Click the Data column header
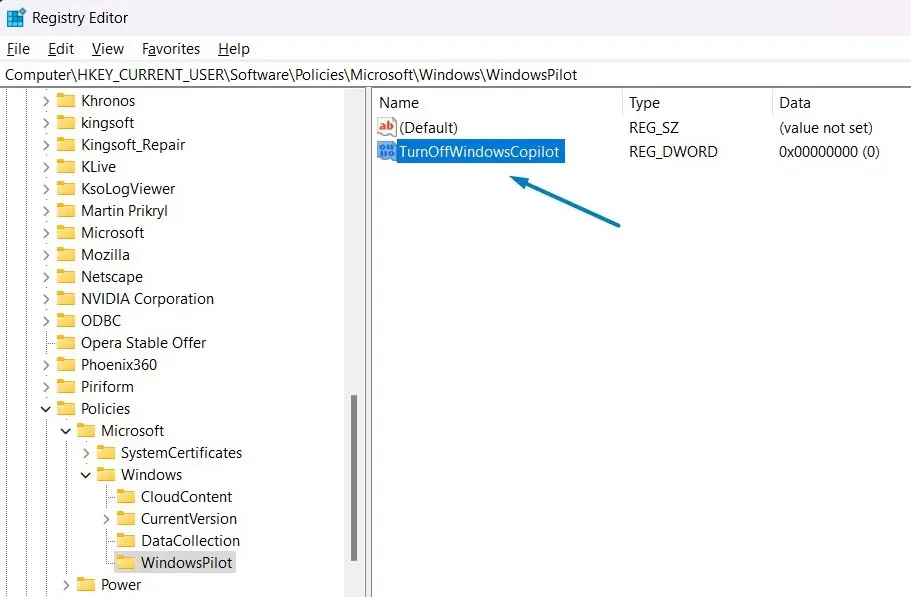This screenshot has width=911, height=597. tap(795, 103)
